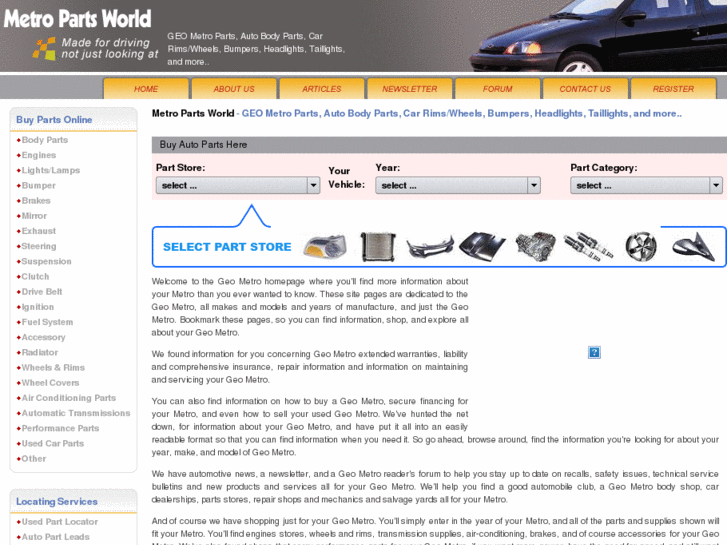The width and height of the screenshot is (727, 545).
Task: Open Used Car Parts link
Action: (x=53, y=443)
